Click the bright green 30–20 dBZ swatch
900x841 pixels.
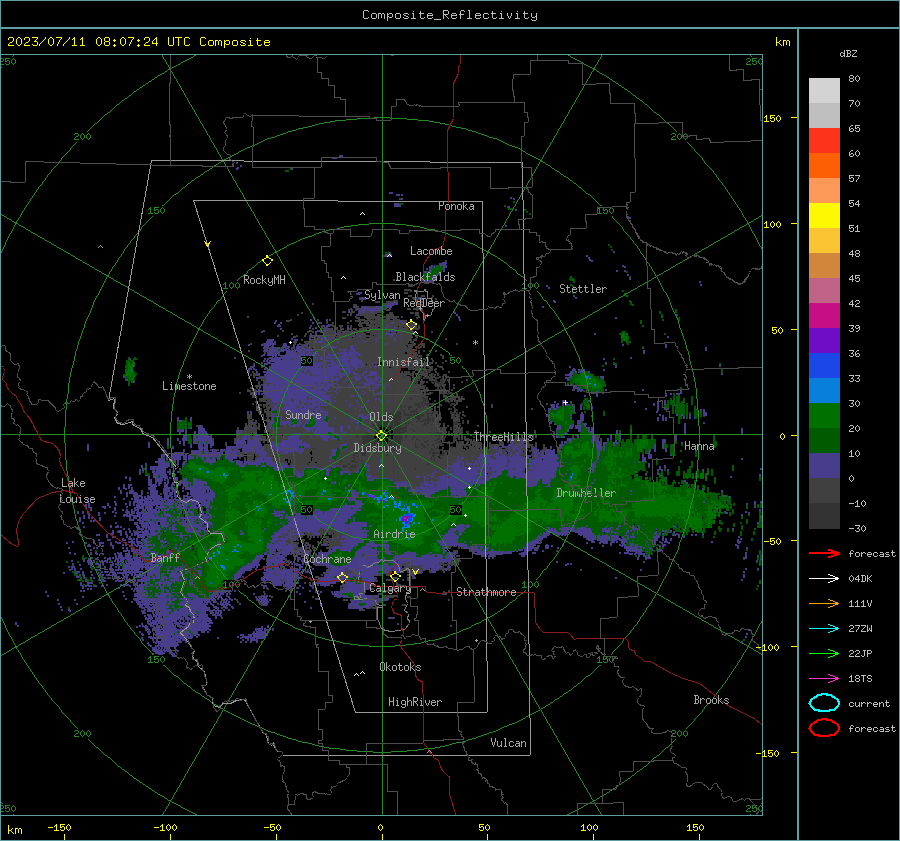(824, 416)
